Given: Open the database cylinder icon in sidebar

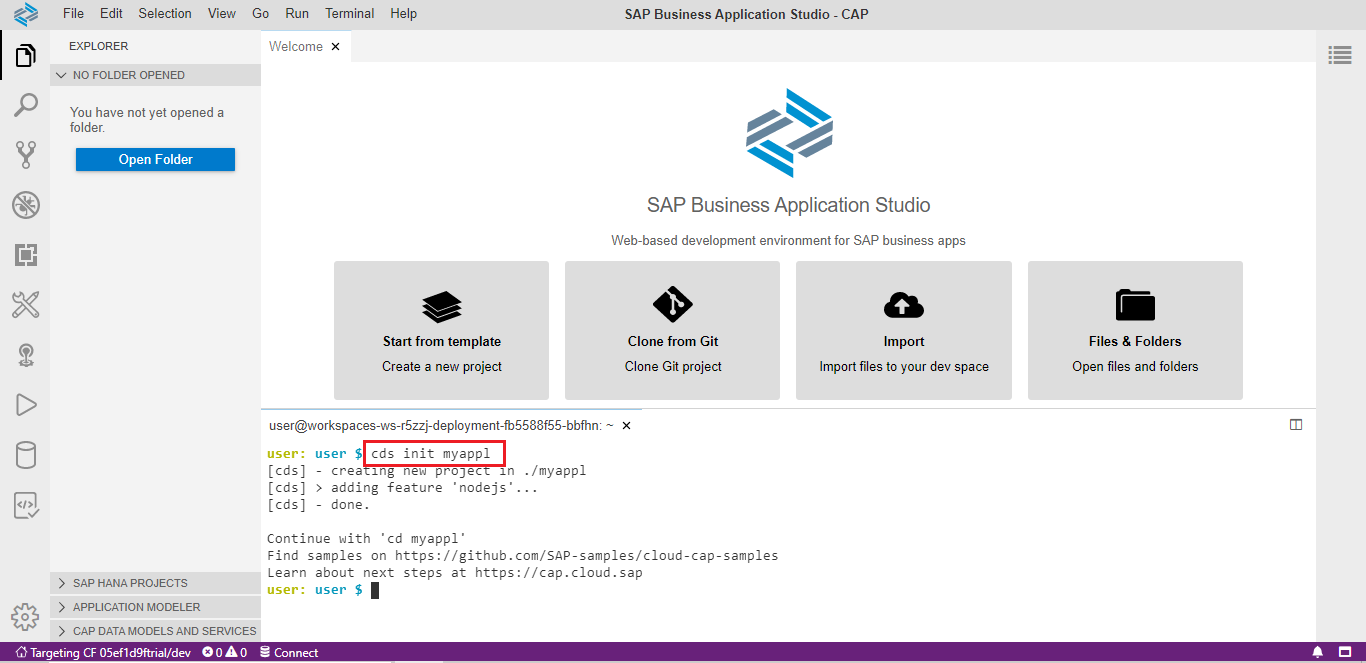Looking at the screenshot, I should tap(25, 456).
